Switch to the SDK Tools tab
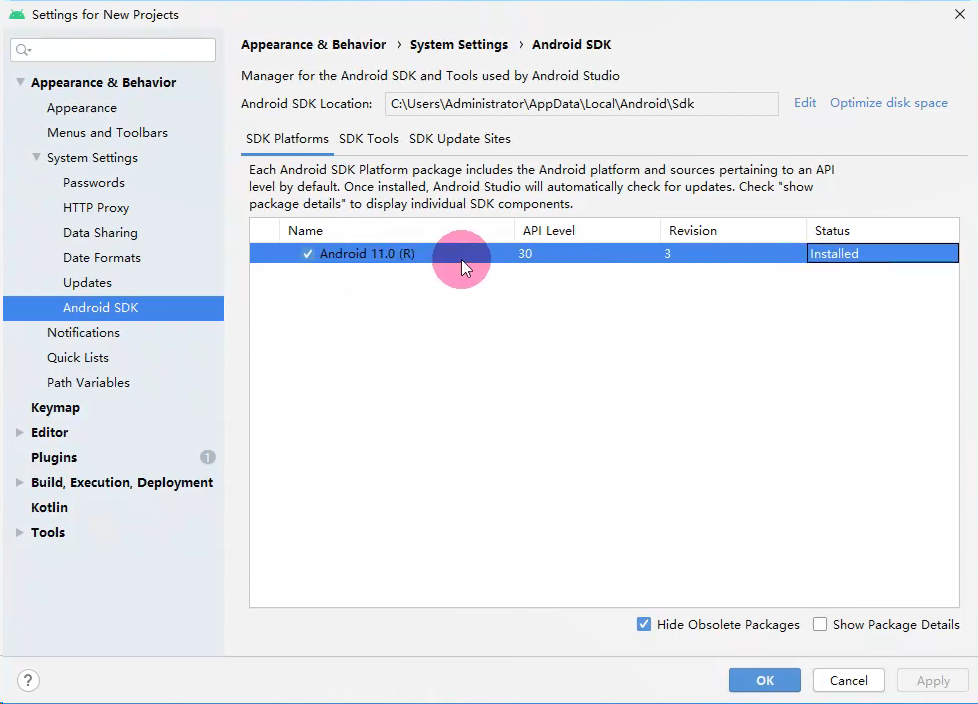This screenshot has height=704, width=978. click(x=369, y=139)
